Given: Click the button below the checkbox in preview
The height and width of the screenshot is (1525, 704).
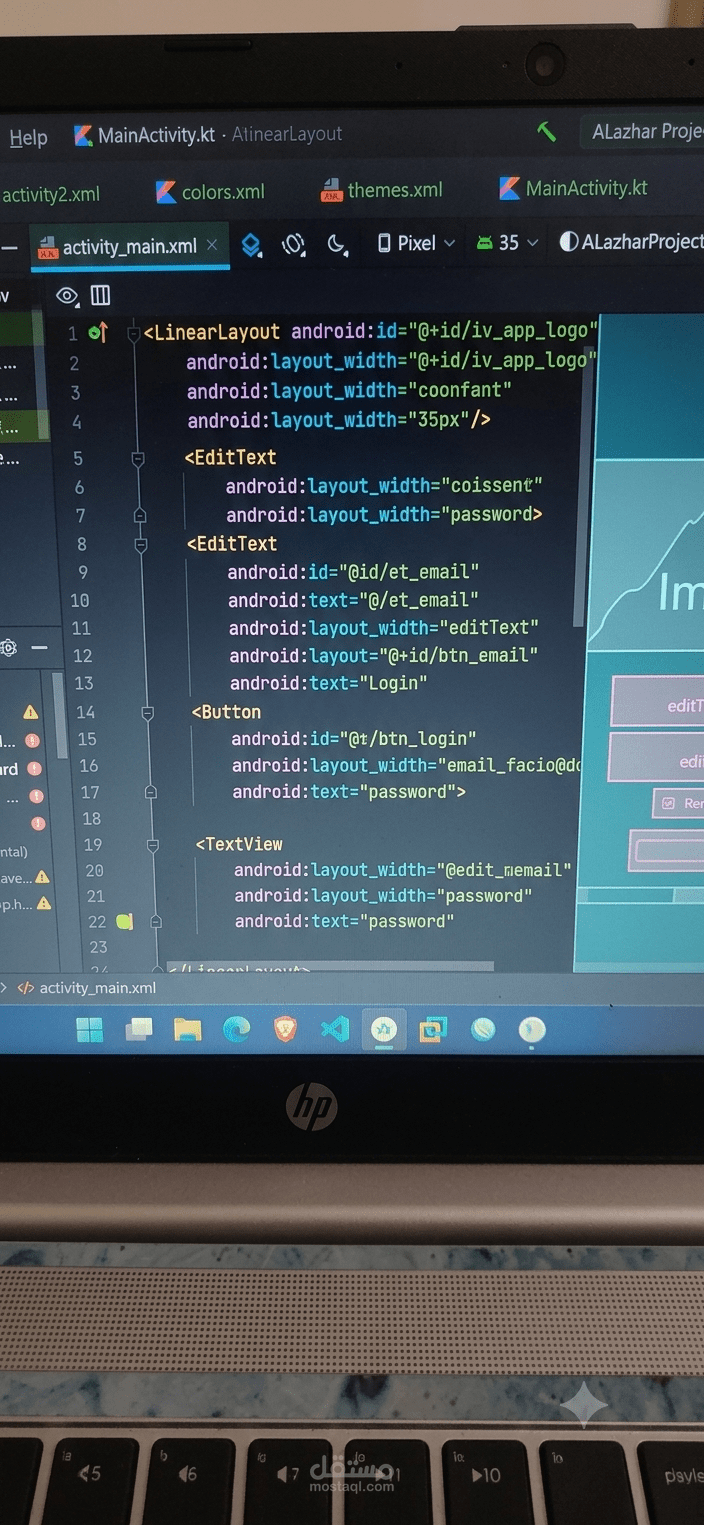Looking at the screenshot, I should (666, 851).
